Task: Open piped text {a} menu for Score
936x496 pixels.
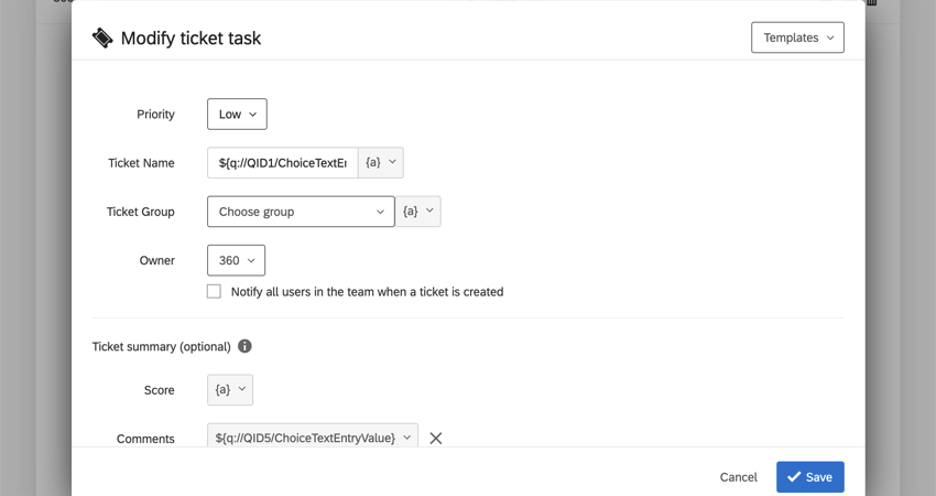Action: pyautogui.click(x=231, y=390)
